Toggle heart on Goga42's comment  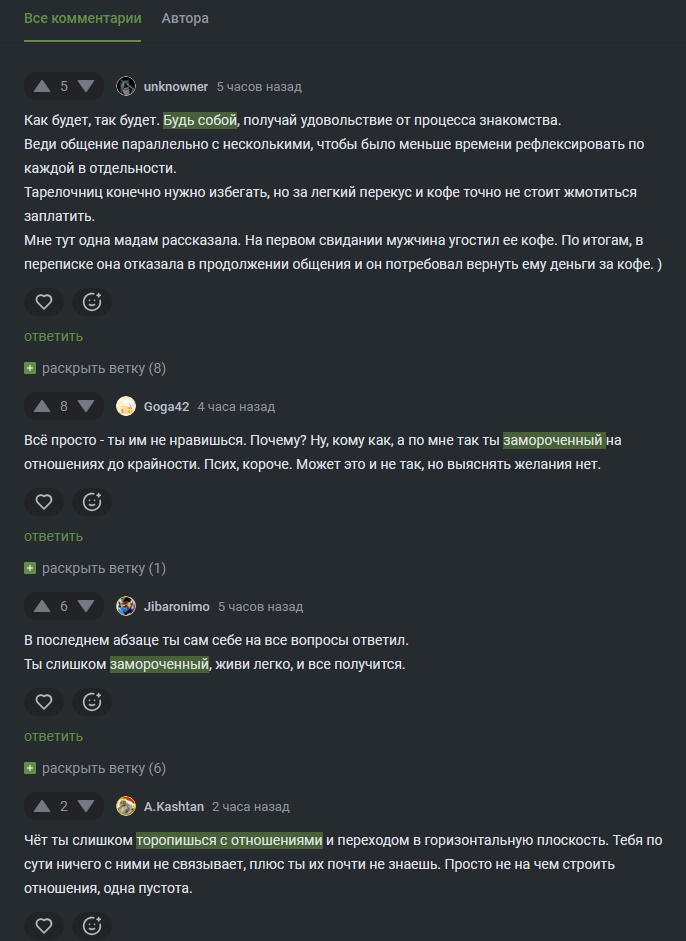coord(44,502)
